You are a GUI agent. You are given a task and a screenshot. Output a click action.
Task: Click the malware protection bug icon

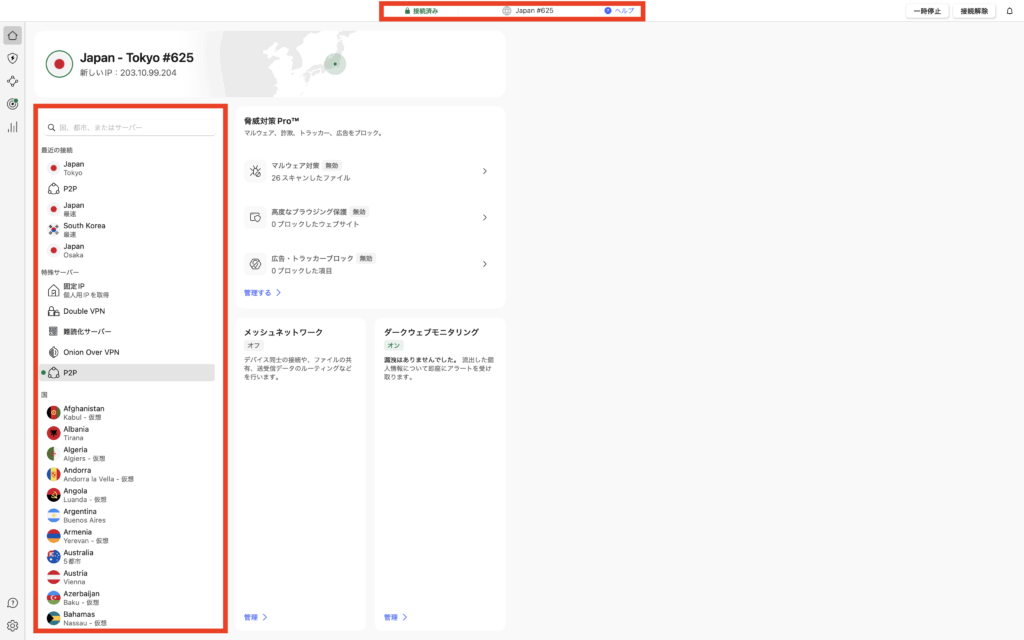255,171
